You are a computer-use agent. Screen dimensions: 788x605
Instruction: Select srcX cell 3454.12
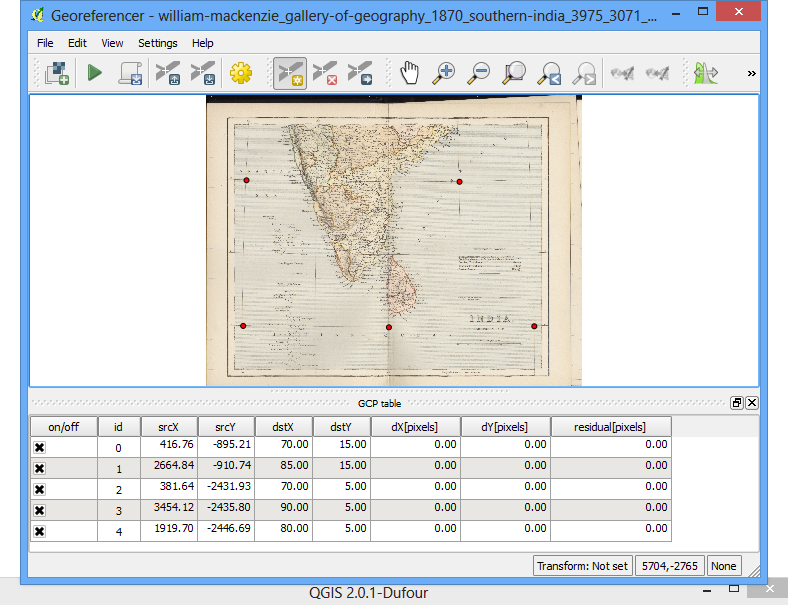click(x=169, y=511)
